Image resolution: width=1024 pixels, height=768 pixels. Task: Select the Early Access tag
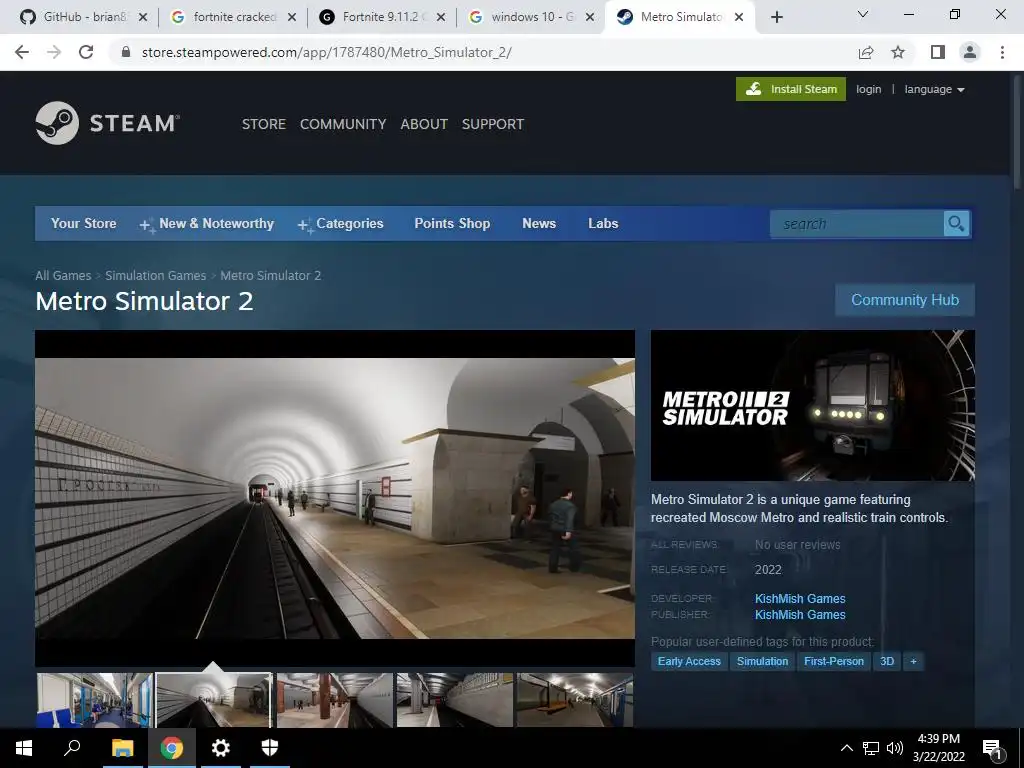coord(689,662)
